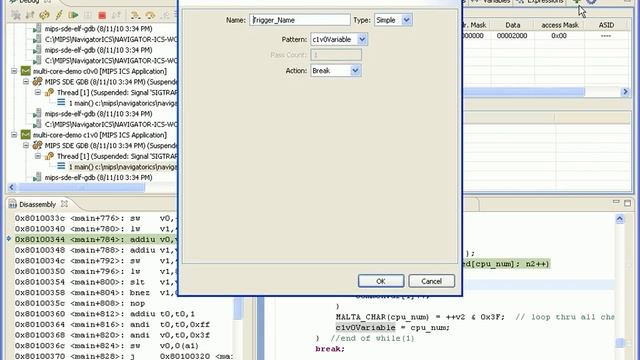Click the Data column header

512,25
